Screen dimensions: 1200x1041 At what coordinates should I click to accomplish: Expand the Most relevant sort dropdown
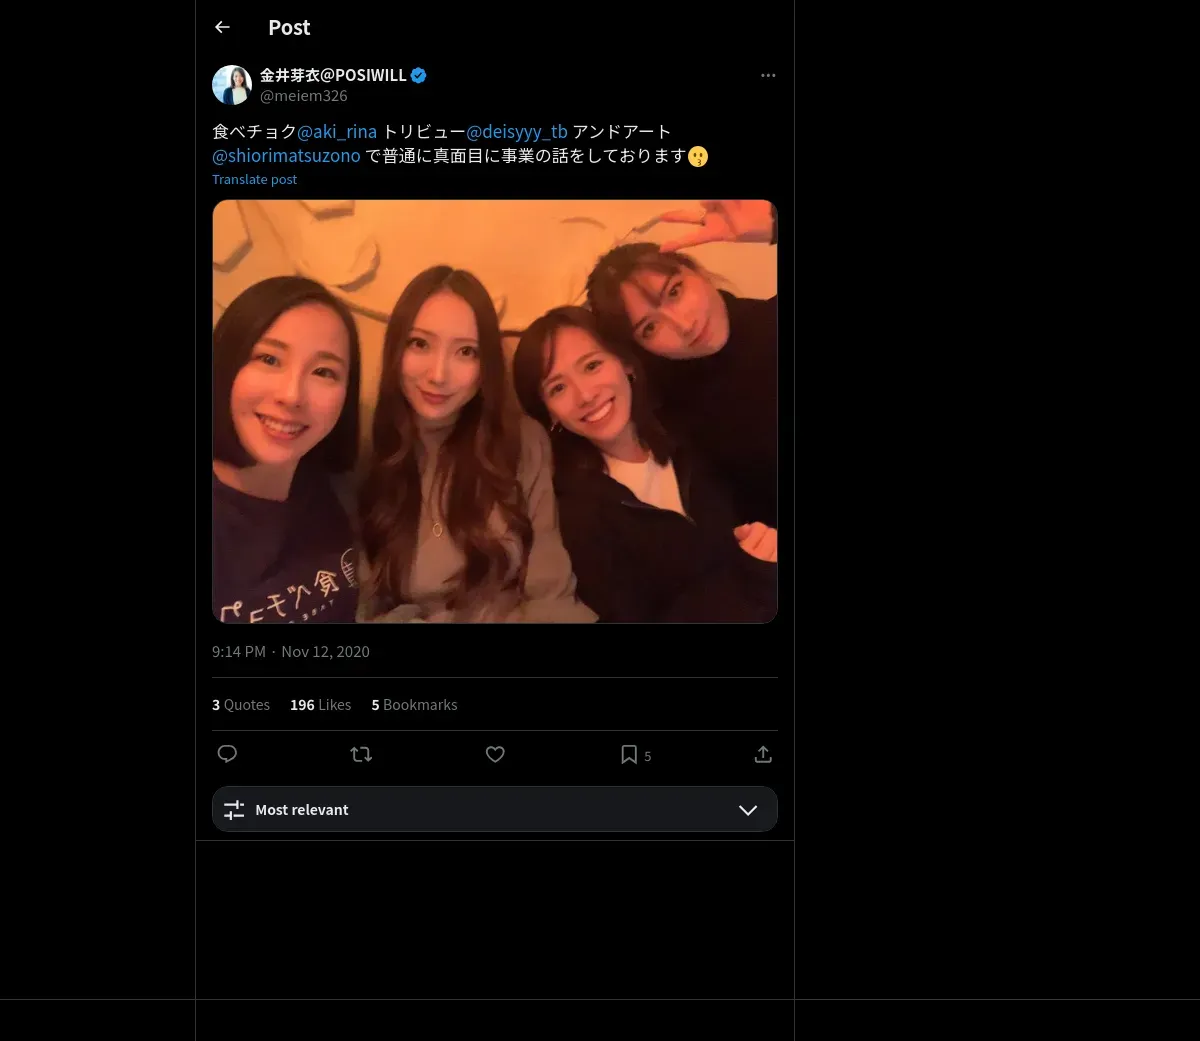(494, 810)
